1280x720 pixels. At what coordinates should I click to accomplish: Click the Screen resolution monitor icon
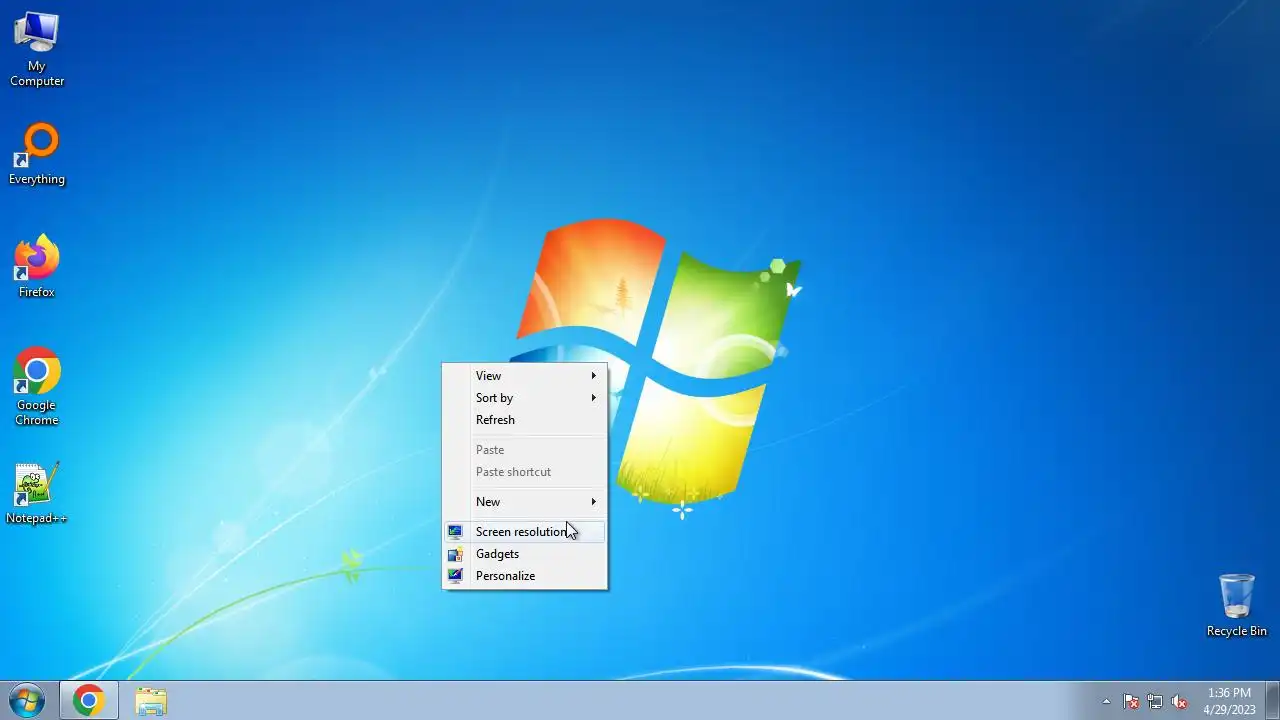coord(455,532)
